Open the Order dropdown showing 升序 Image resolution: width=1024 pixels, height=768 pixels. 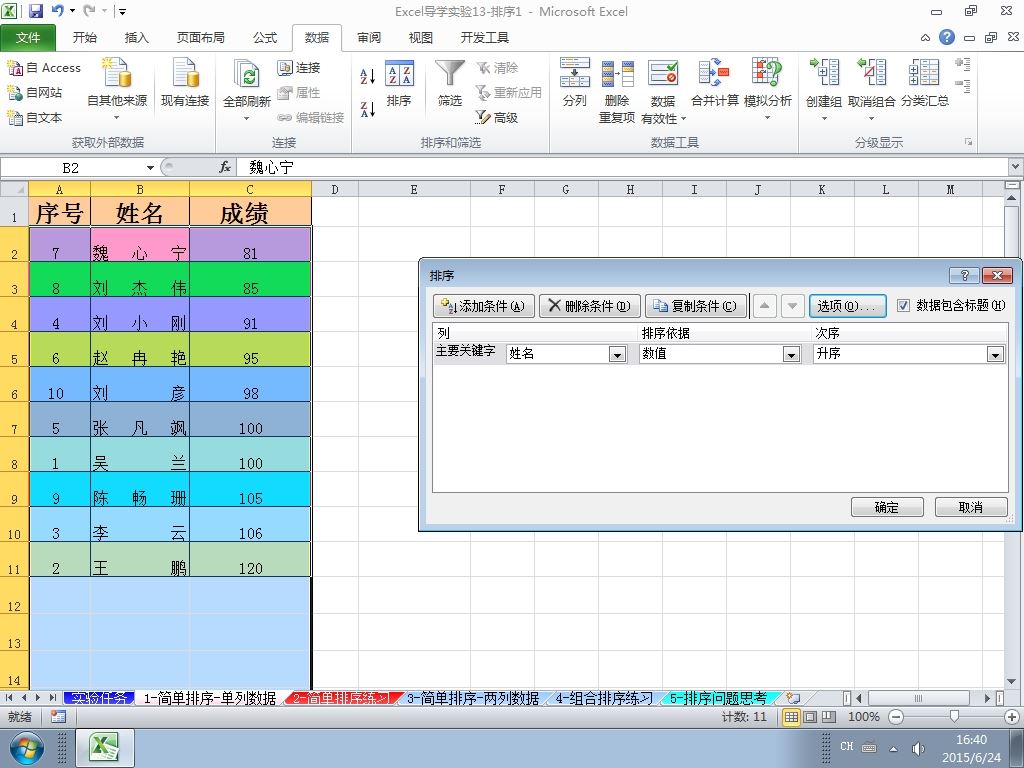(995, 354)
